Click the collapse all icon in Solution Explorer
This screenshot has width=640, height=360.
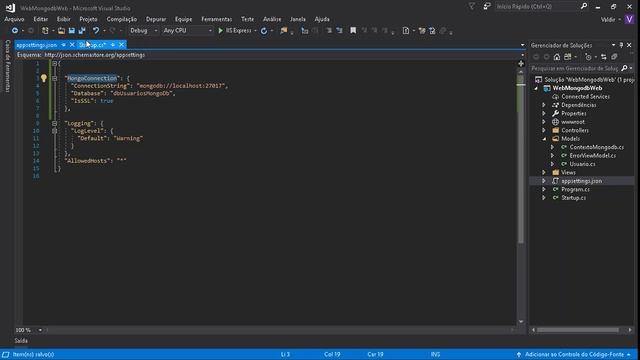point(614,57)
